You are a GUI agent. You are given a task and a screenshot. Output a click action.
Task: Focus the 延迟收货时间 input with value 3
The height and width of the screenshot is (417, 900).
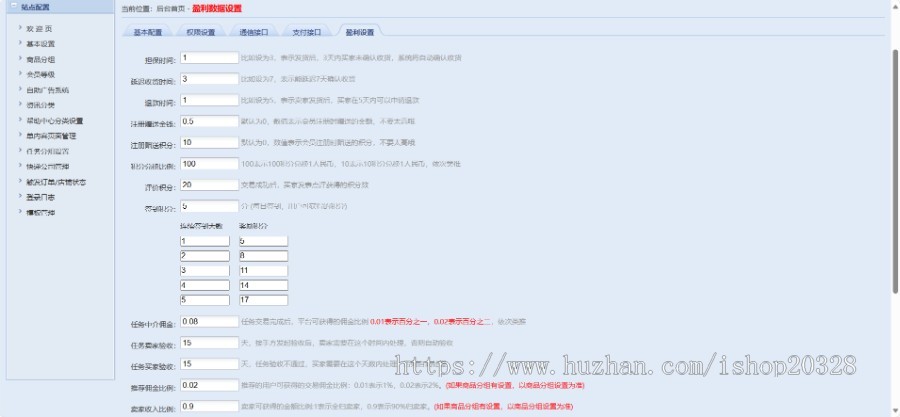pyautogui.click(x=210, y=79)
